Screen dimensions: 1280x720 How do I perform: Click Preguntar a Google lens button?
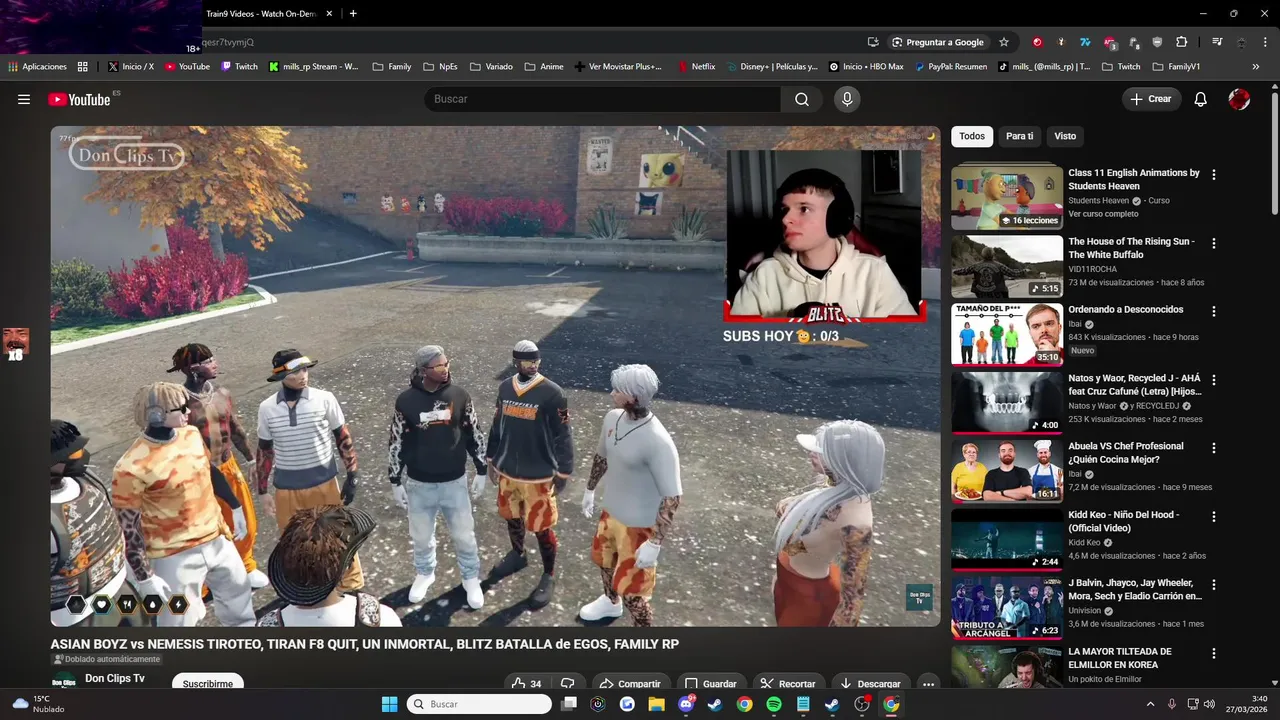937,42
